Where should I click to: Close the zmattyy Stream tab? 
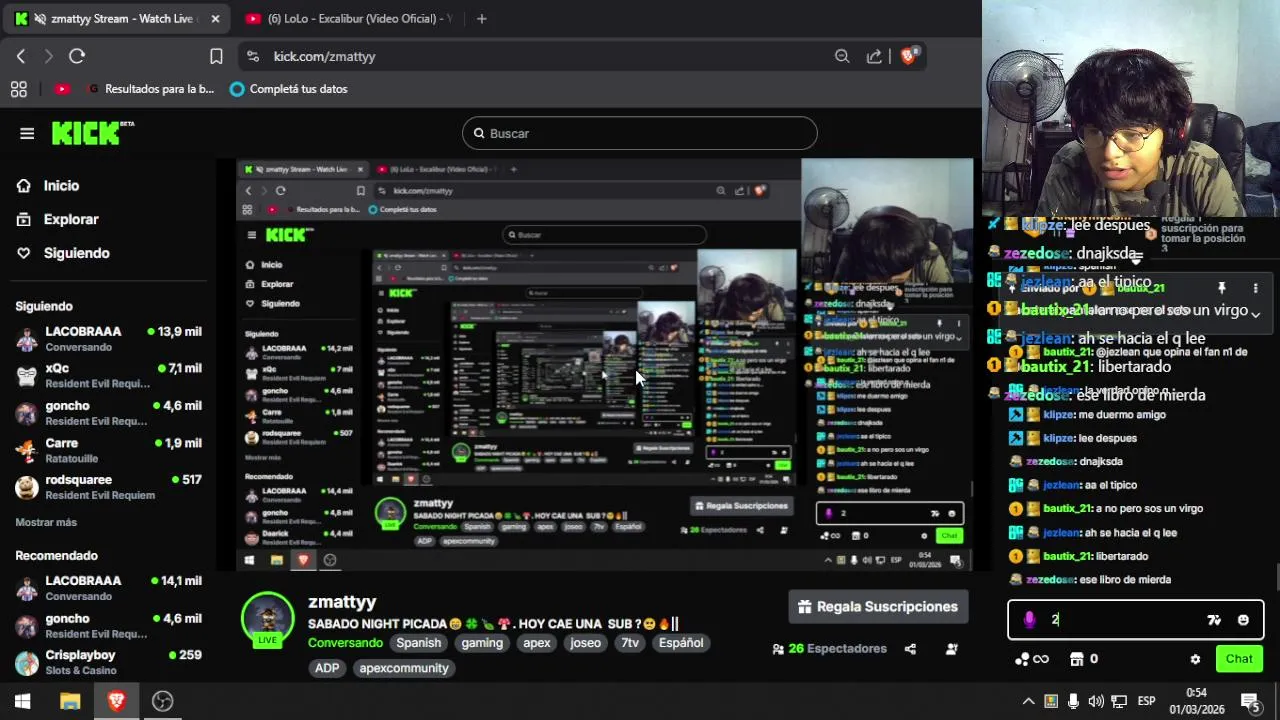tap(214, 19)
